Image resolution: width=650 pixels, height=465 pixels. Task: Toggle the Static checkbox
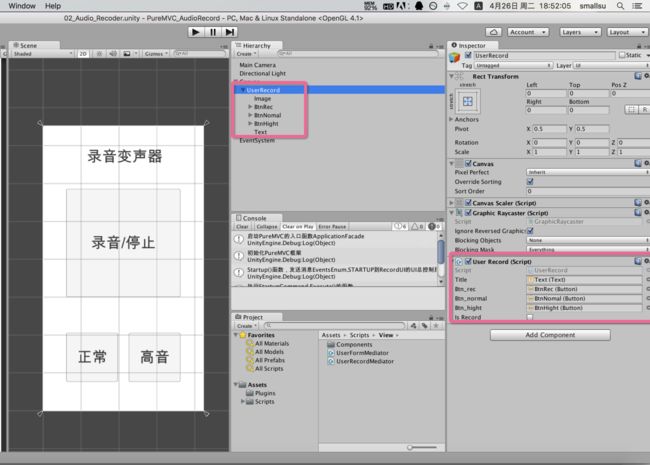[622, 55]
